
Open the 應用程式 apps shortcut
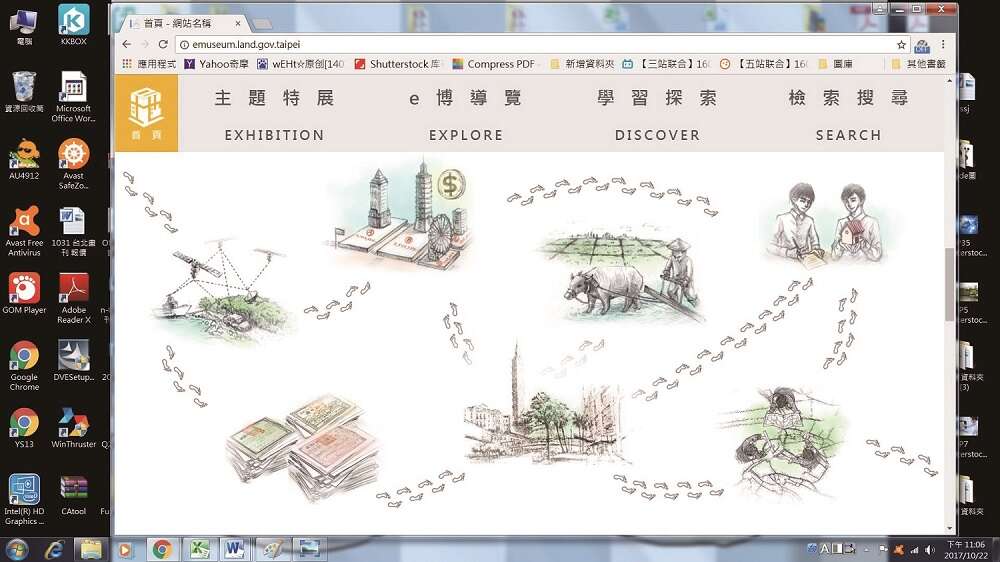click(149, 64)
